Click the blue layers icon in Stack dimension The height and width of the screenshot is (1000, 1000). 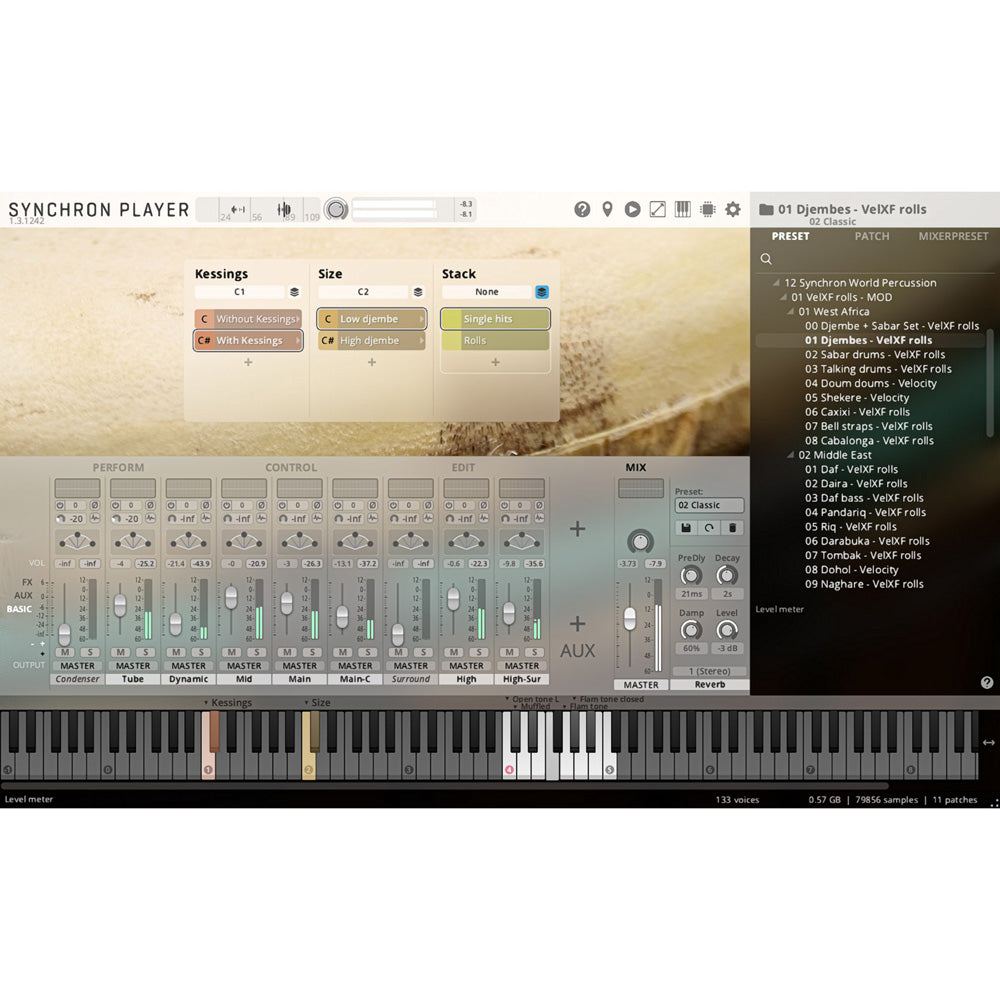(x=541, y=292)
